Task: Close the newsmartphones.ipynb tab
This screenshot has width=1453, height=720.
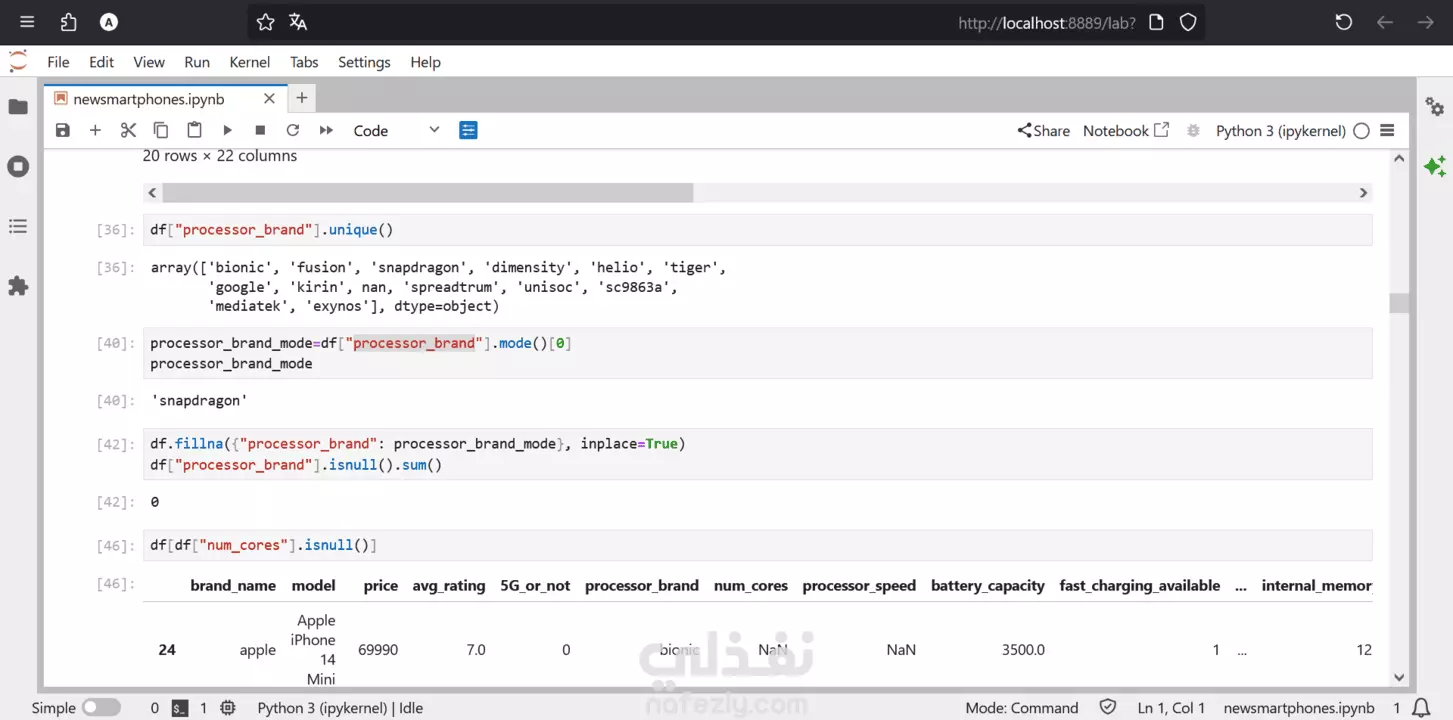Action: coord(269,99)
